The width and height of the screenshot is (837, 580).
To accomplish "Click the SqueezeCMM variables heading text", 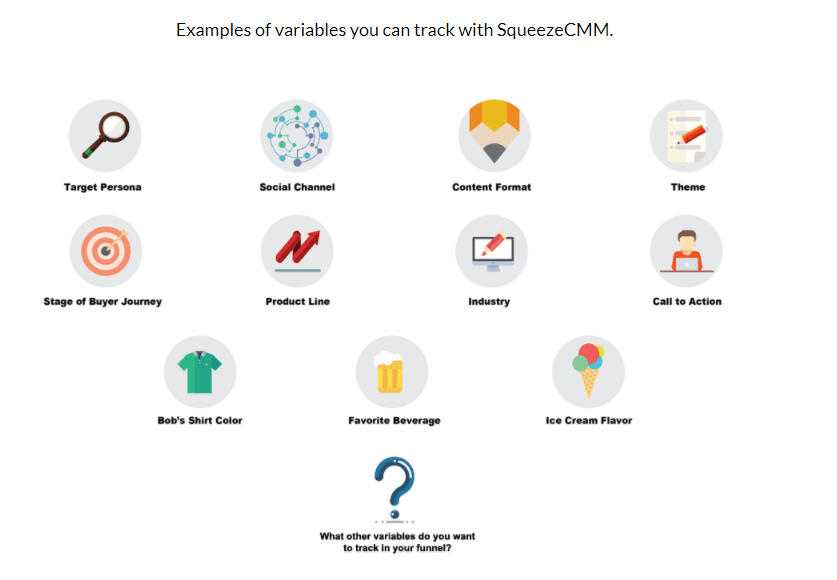I will coord(394,29).
